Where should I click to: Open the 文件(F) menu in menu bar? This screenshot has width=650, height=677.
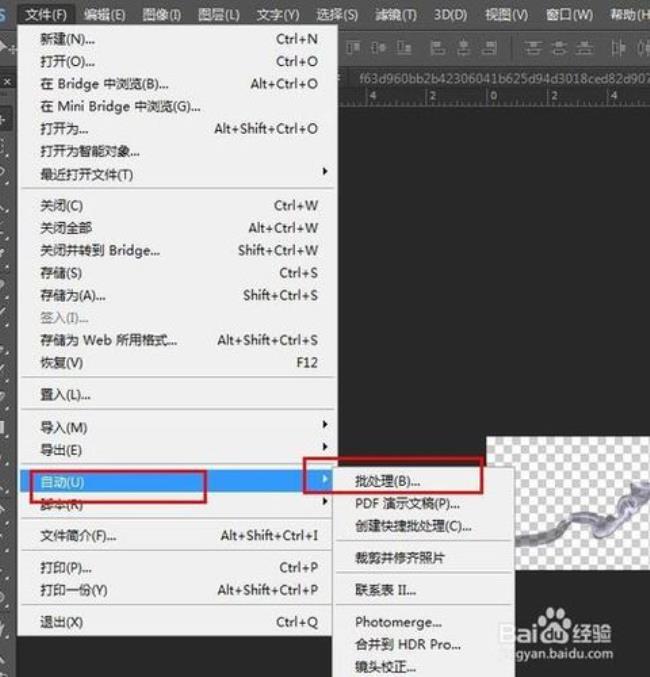pyautogui.click(x=46, y=15)
